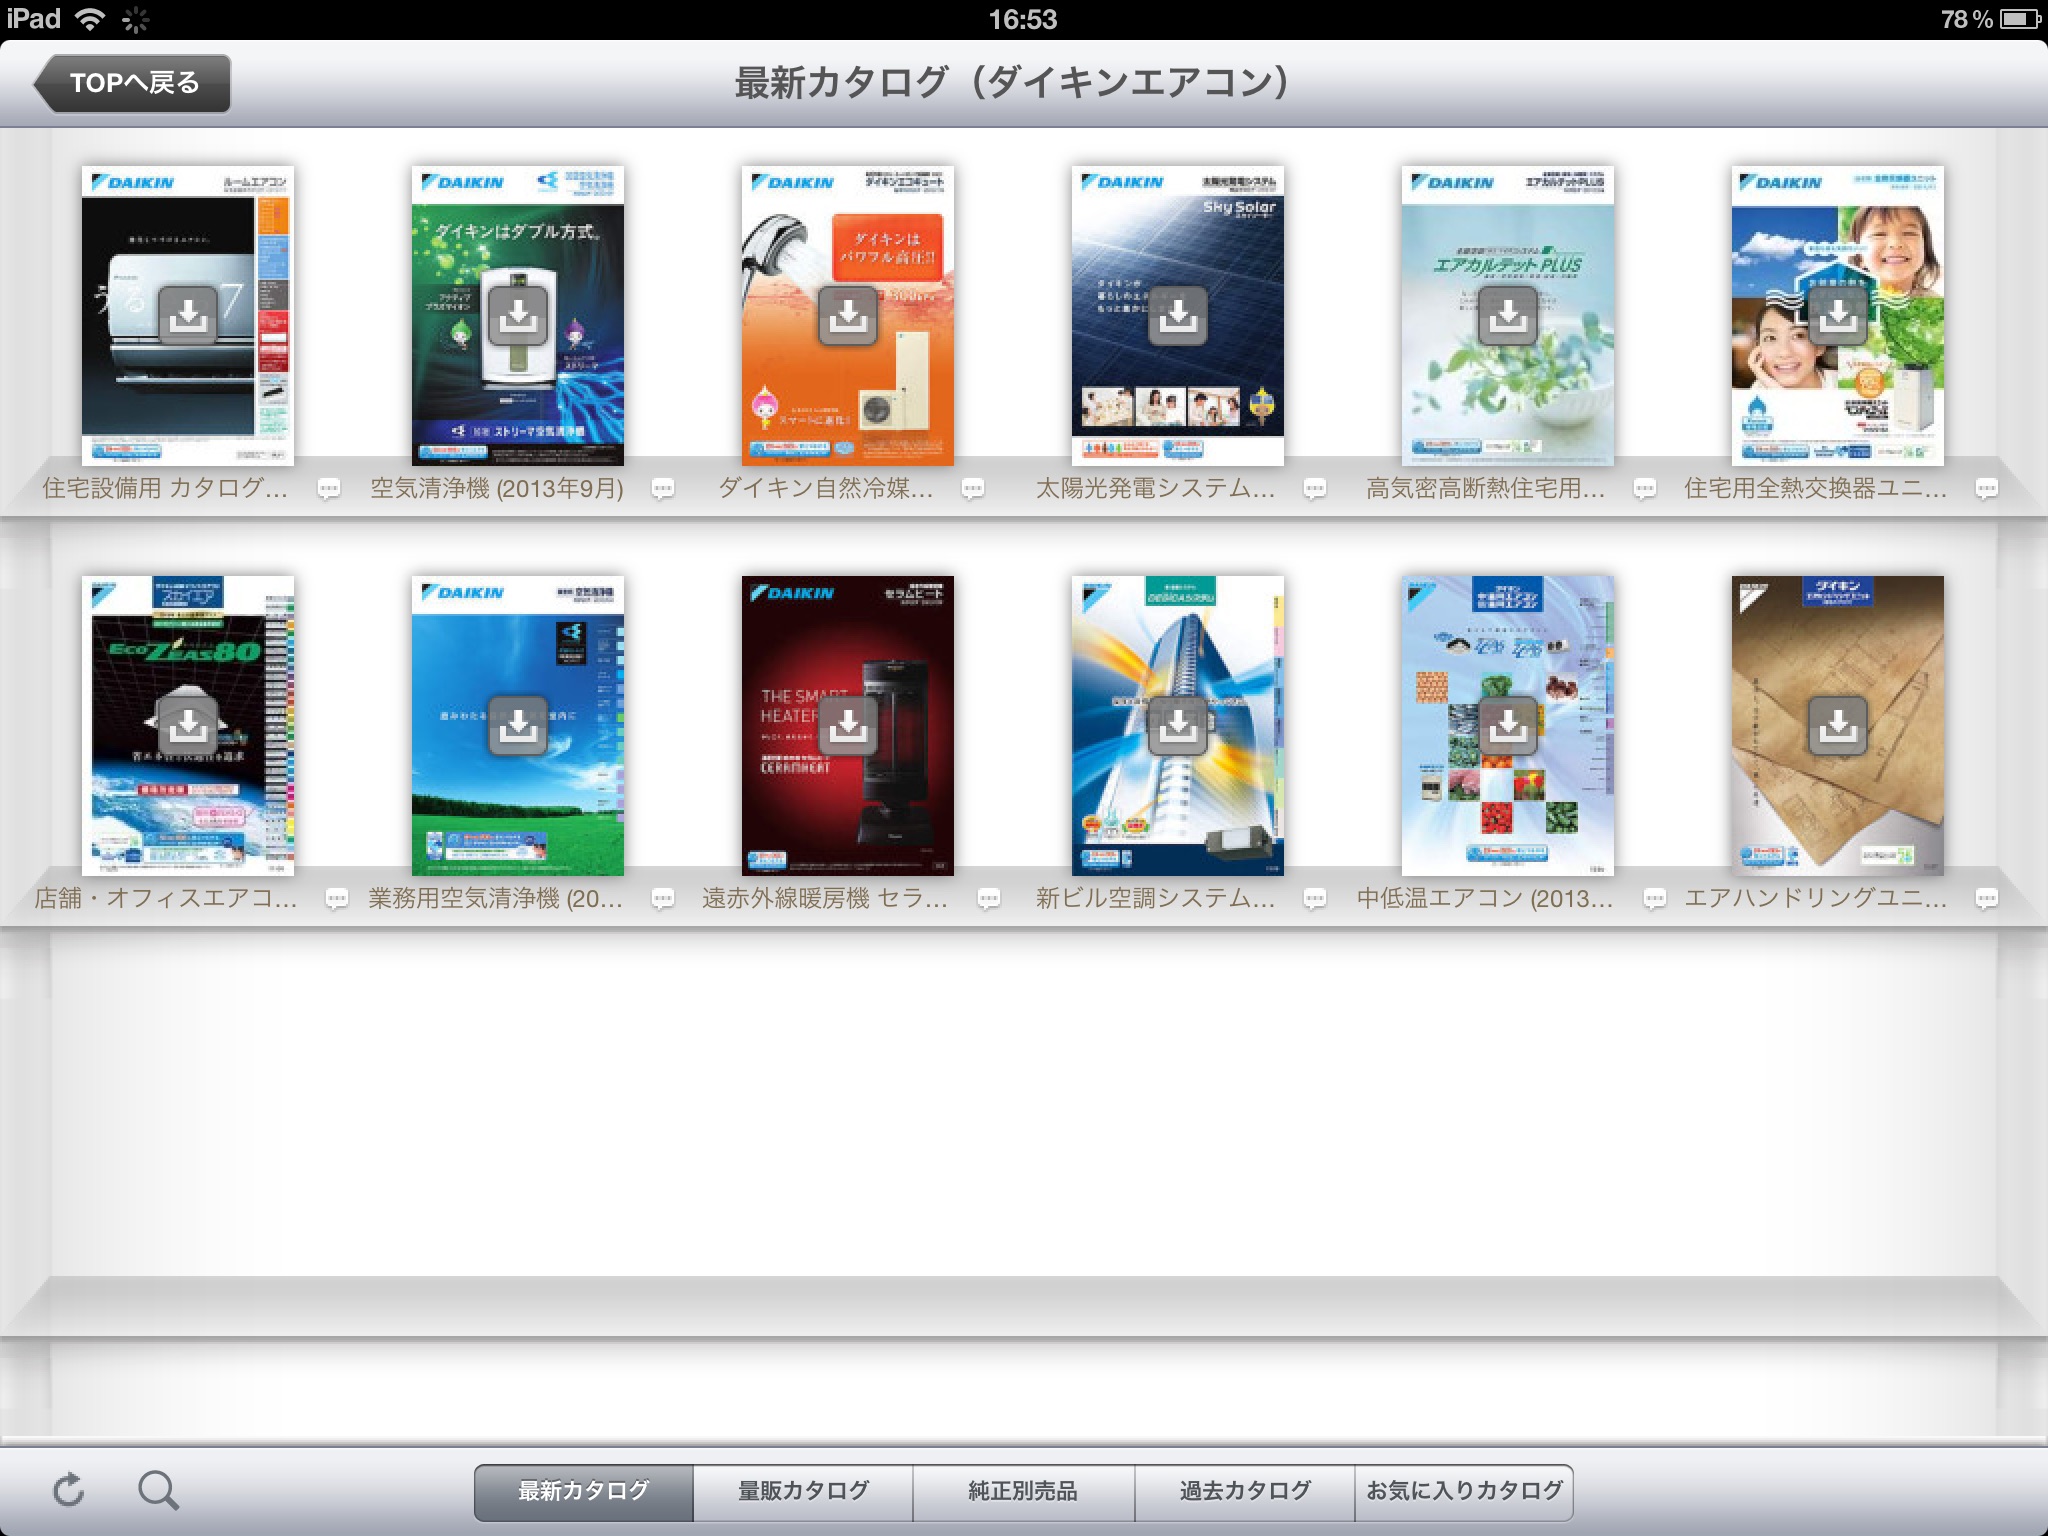This screenshot has height=1536, width=2048.
Task: Download the 中低温エアコン catalog
Action: click(1507, 726)
